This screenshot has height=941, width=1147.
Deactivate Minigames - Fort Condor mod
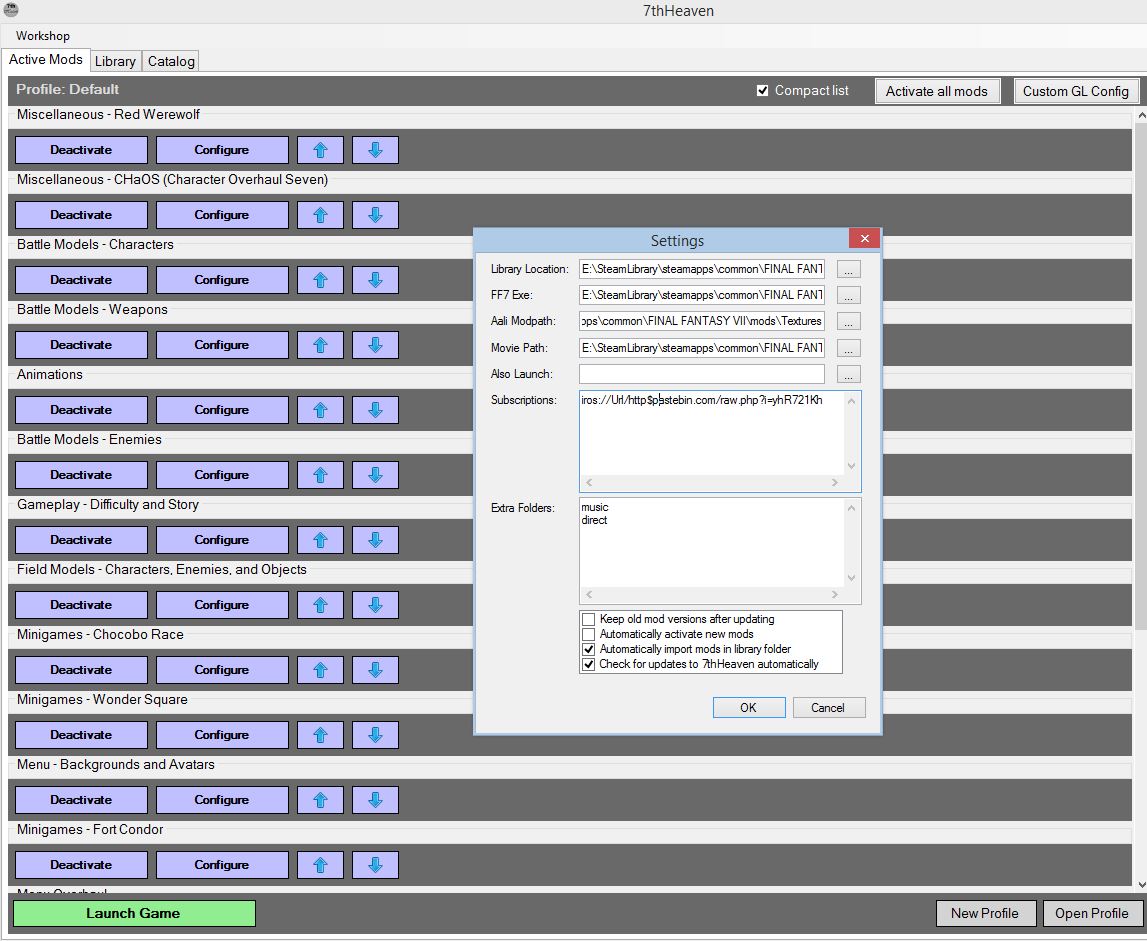tap(81, 865)
